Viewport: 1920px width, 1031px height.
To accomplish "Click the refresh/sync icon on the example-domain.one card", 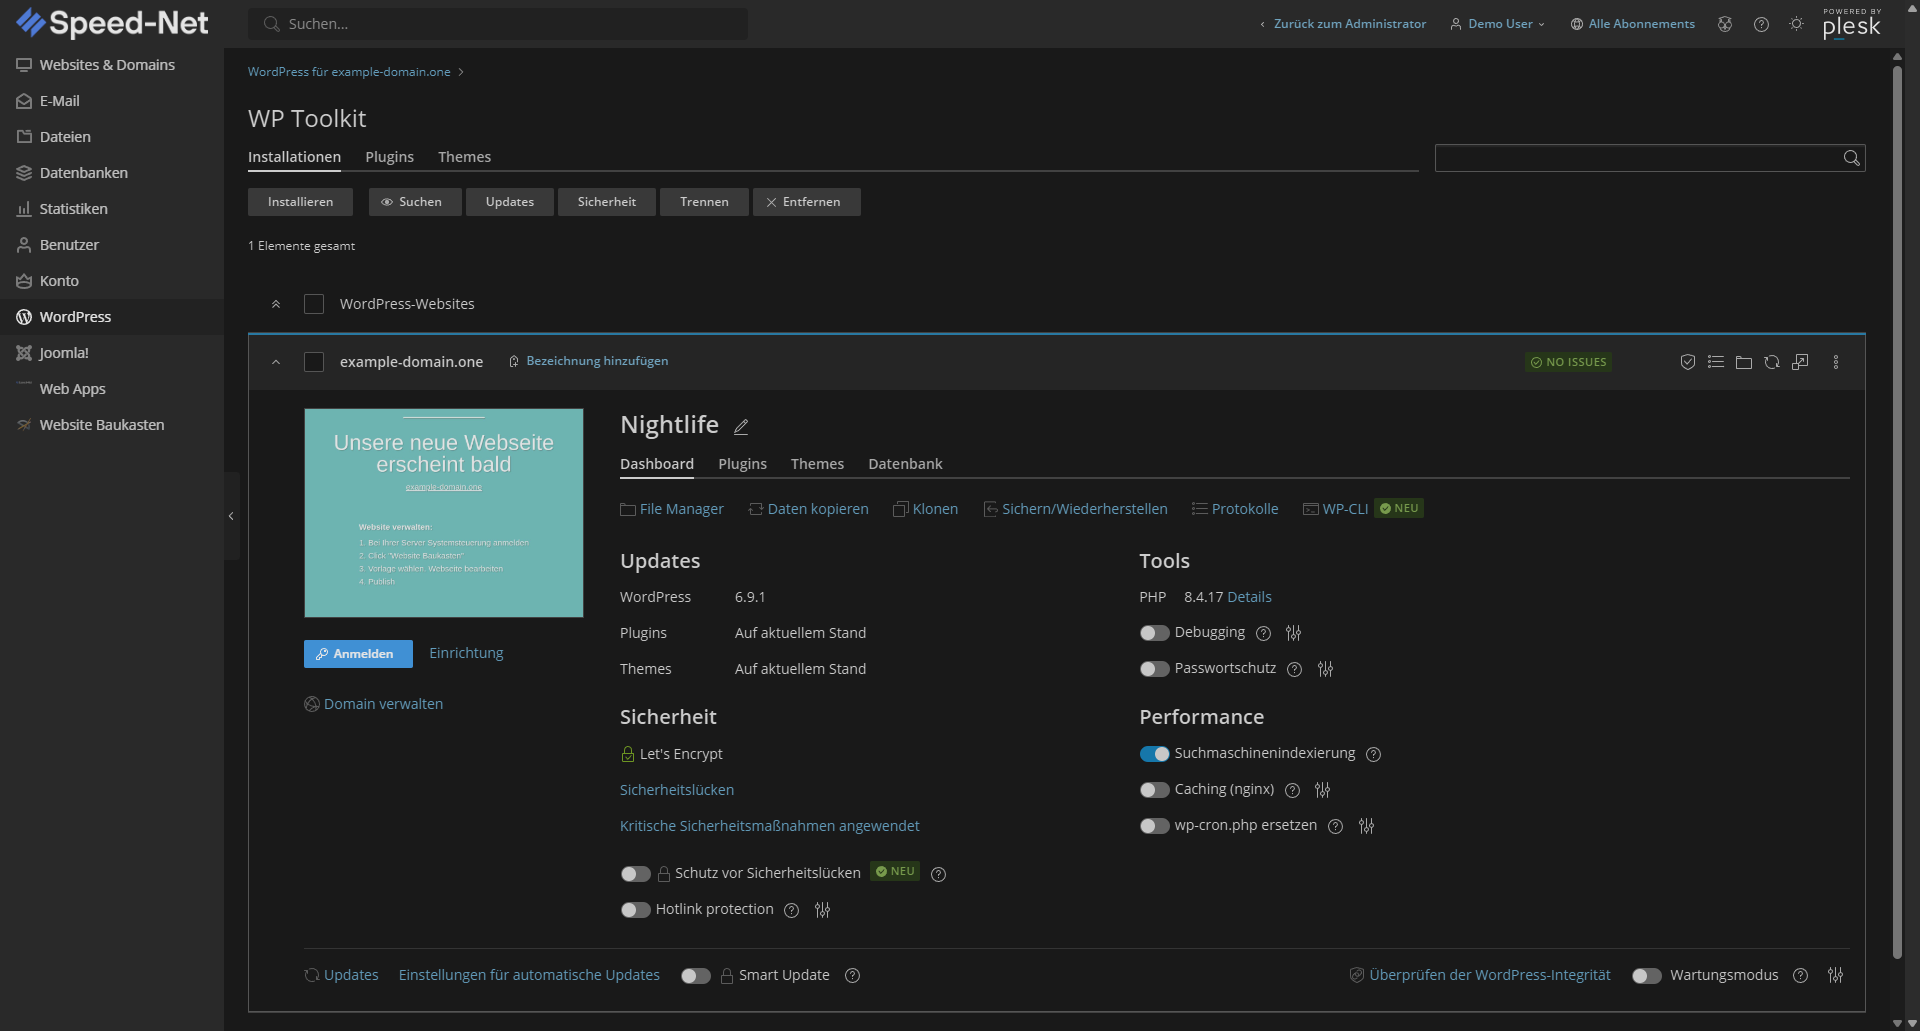I will pyautogui.click(x=1771, y=362).
